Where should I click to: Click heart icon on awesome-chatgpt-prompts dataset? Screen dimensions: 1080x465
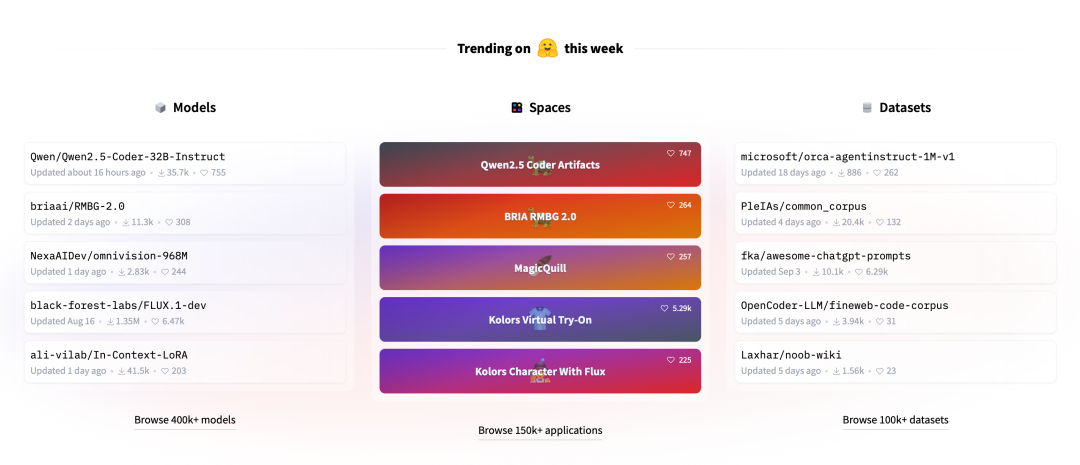(858, 271)
